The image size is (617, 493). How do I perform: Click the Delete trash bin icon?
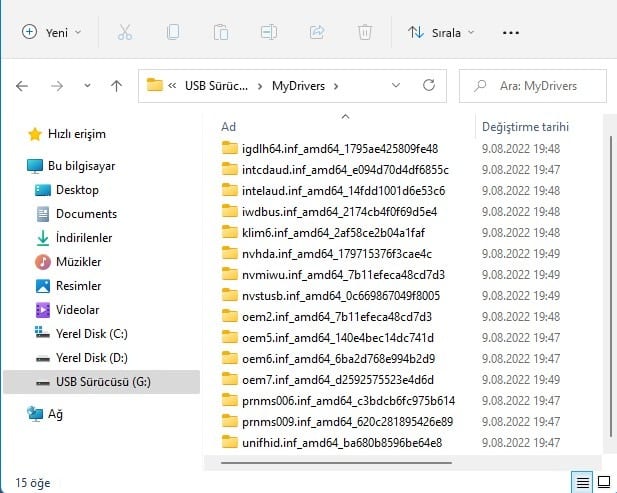pyautogui.click(x=365, y=32)
